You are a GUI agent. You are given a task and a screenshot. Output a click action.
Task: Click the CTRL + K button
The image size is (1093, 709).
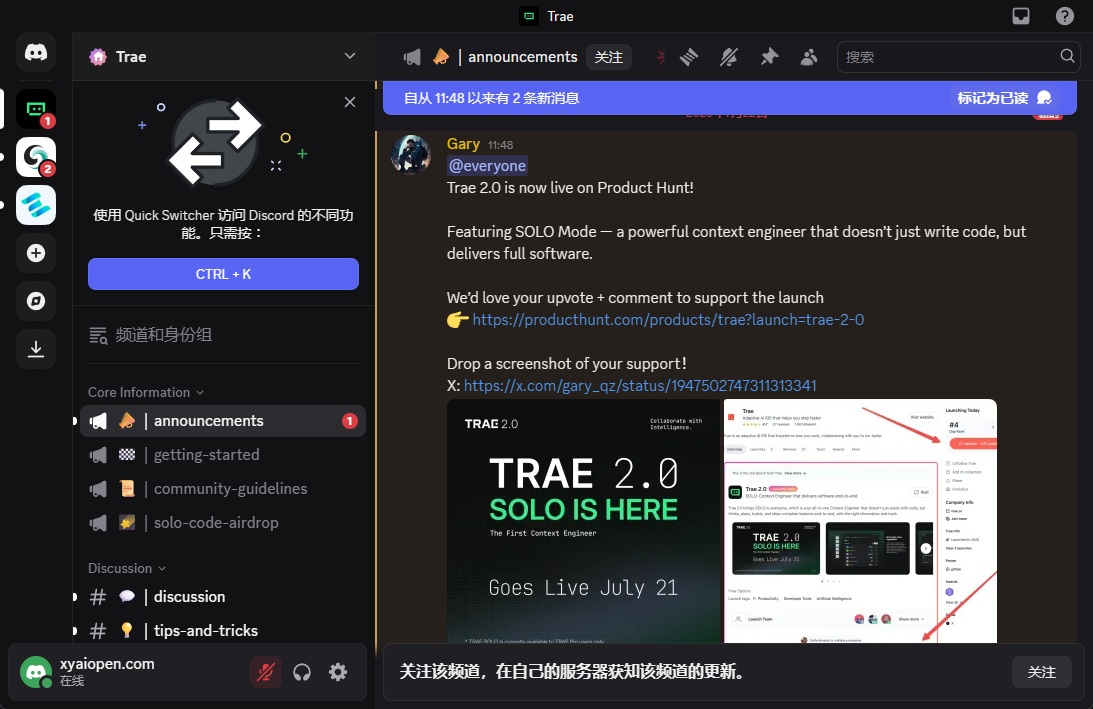[223, 274]
